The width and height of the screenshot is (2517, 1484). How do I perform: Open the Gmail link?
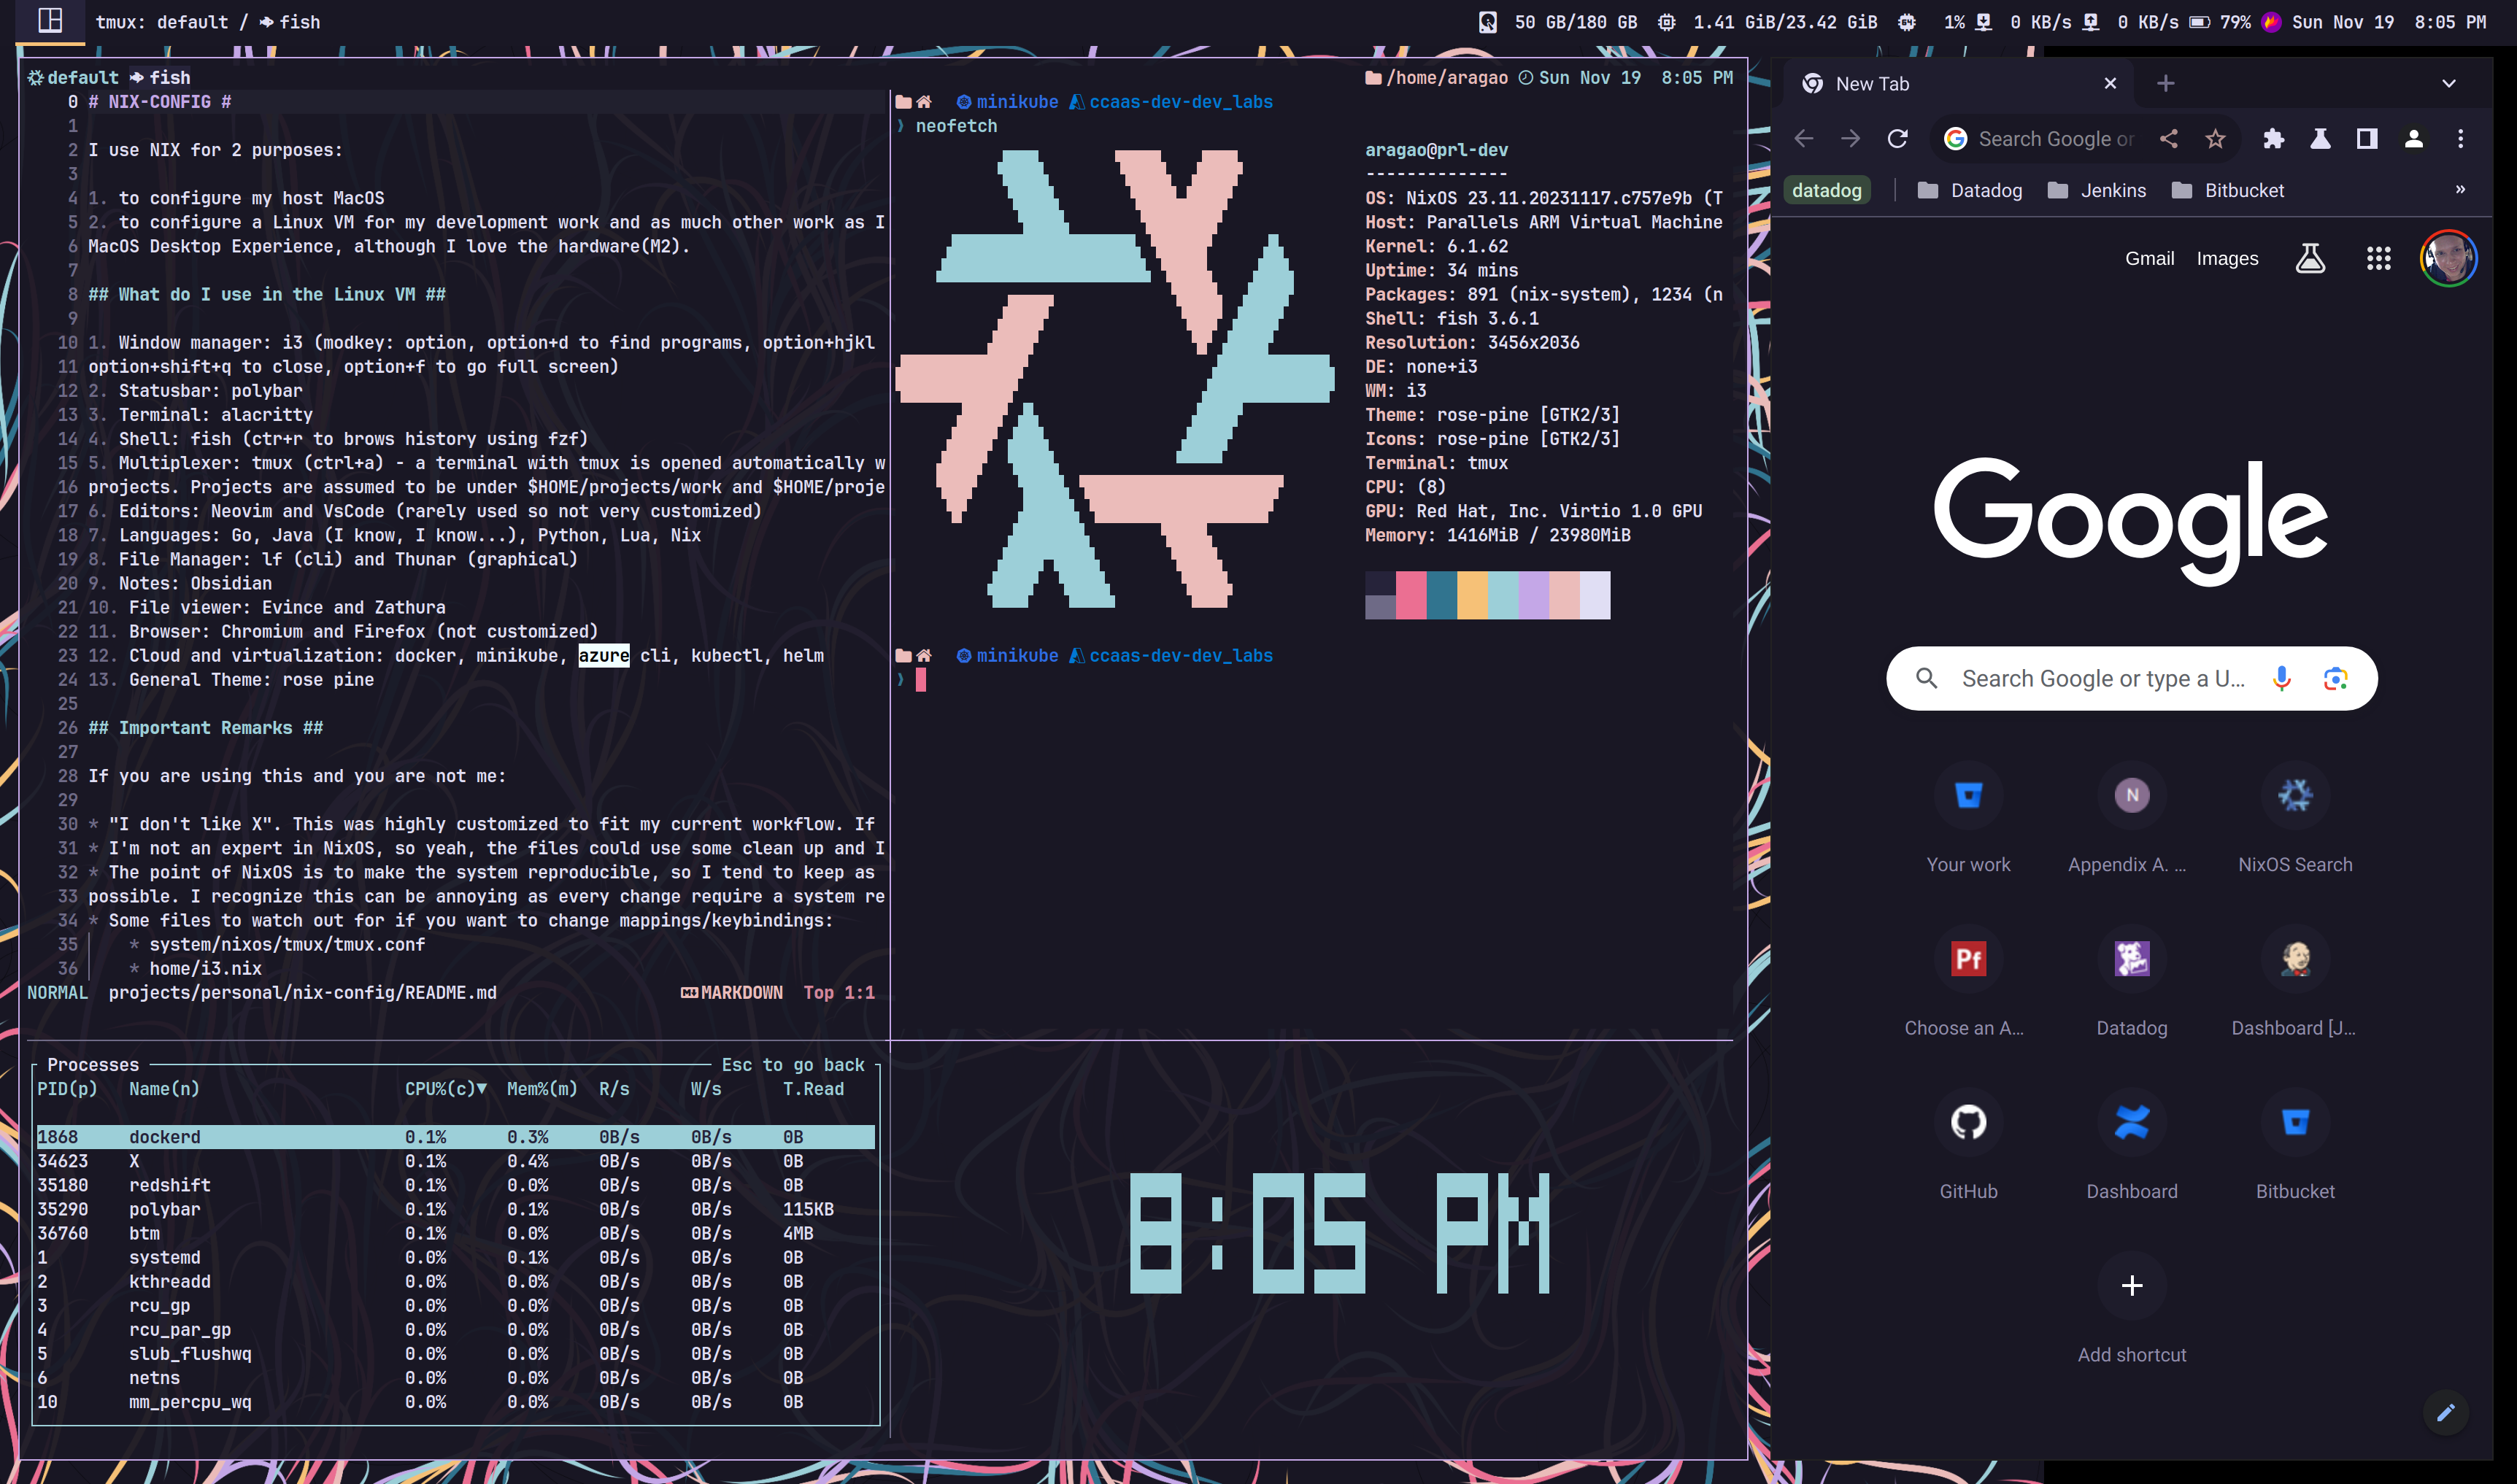(2149, 259)
